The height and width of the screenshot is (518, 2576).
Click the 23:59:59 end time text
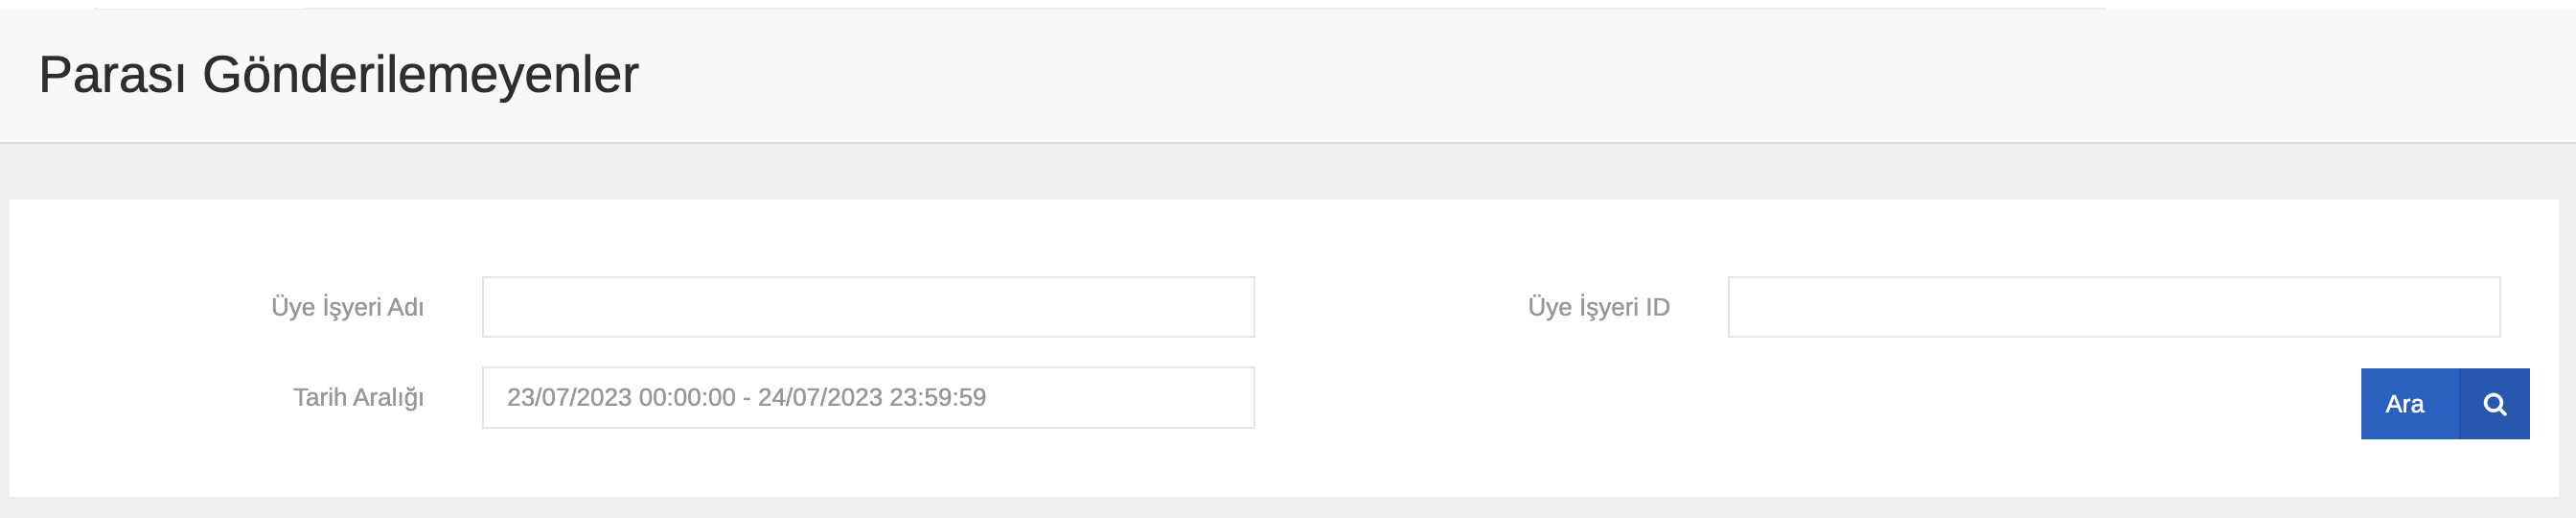[x=938, y=398]
